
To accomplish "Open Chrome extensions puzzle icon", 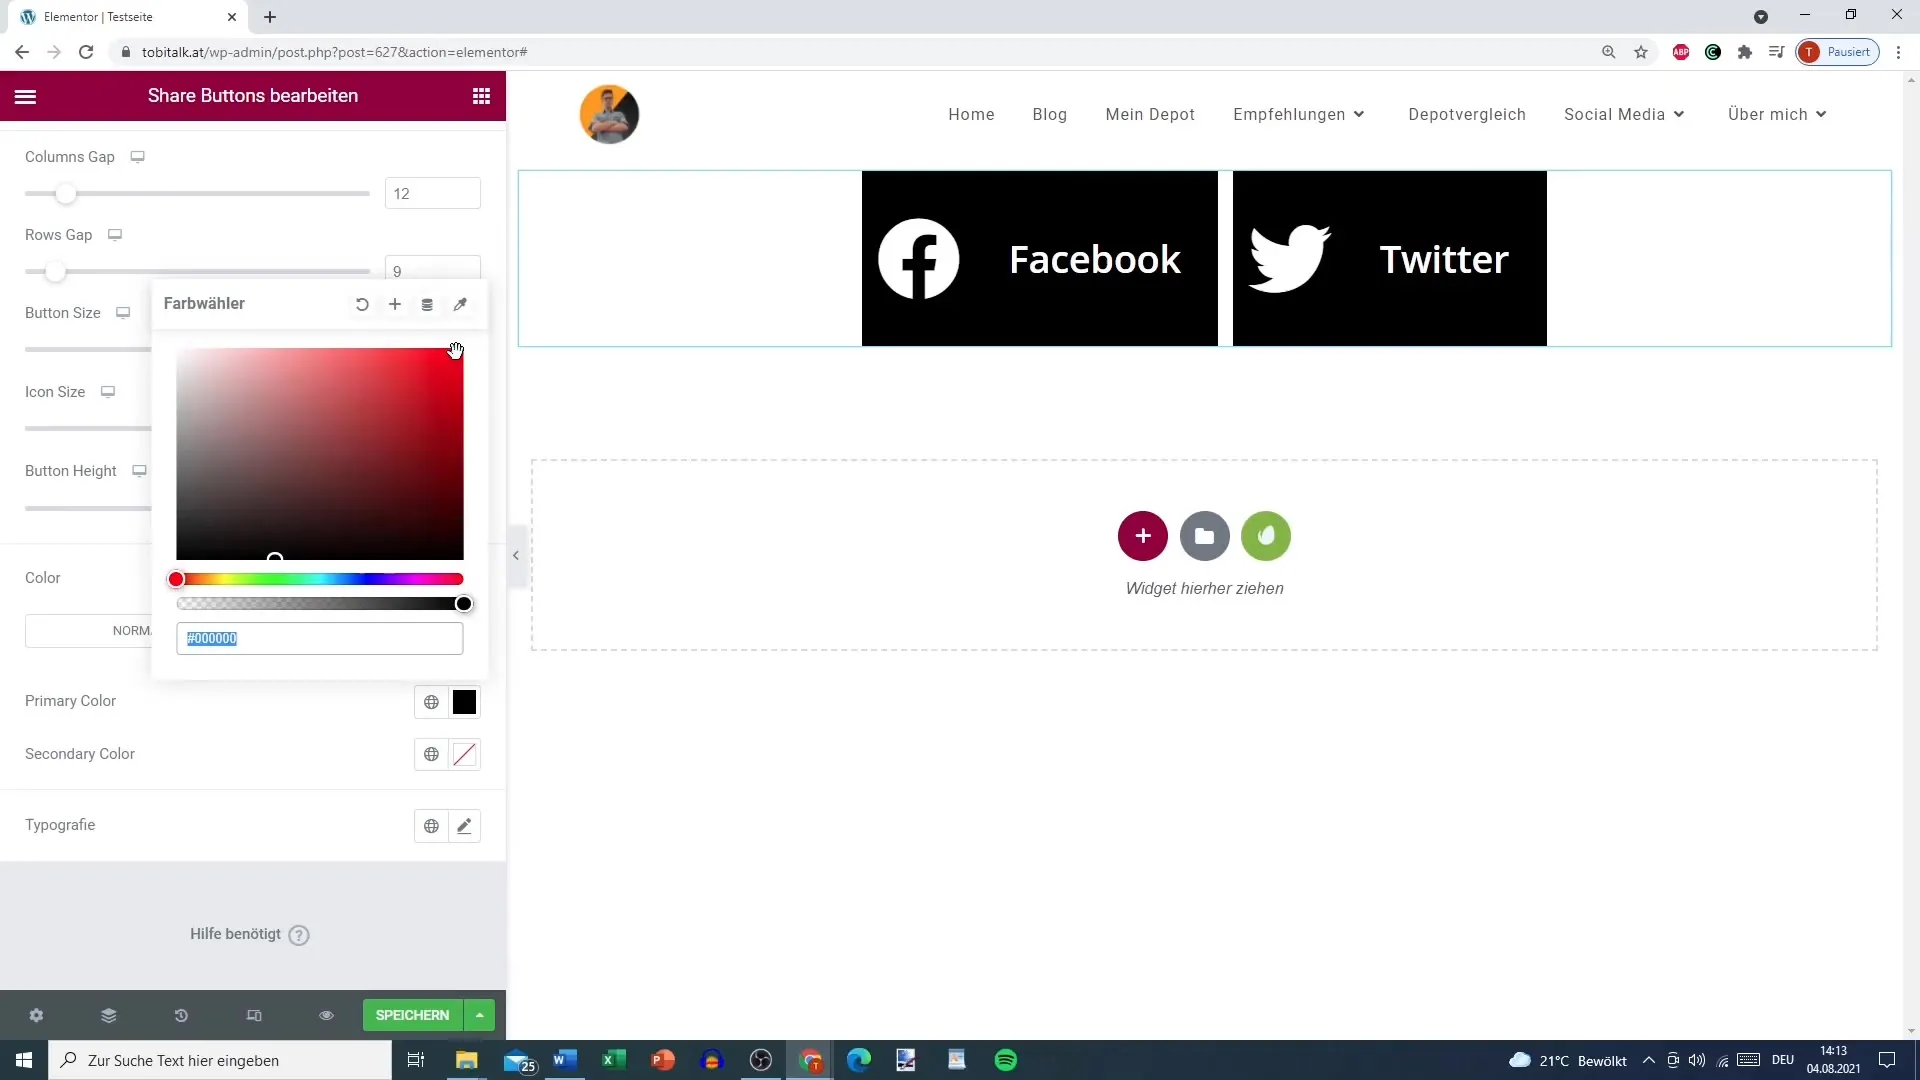I will [x=1745, y=52].
